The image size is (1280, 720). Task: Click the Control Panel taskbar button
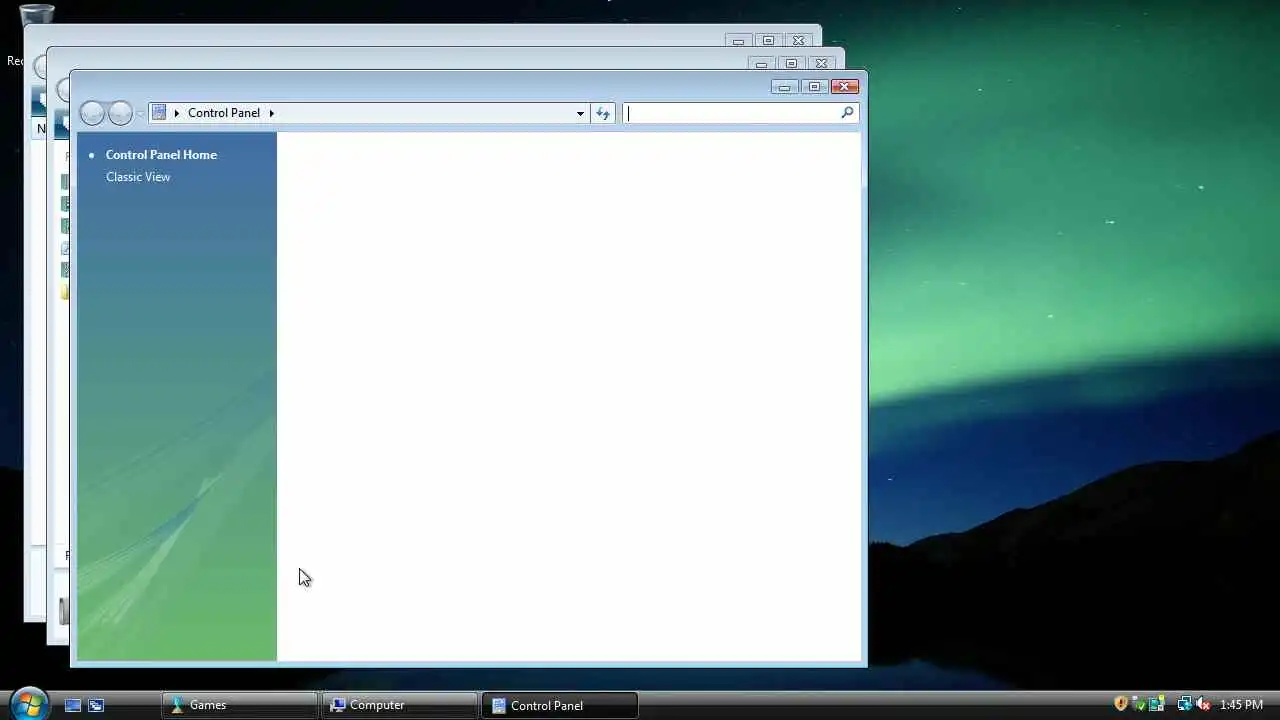coord(560,705)
